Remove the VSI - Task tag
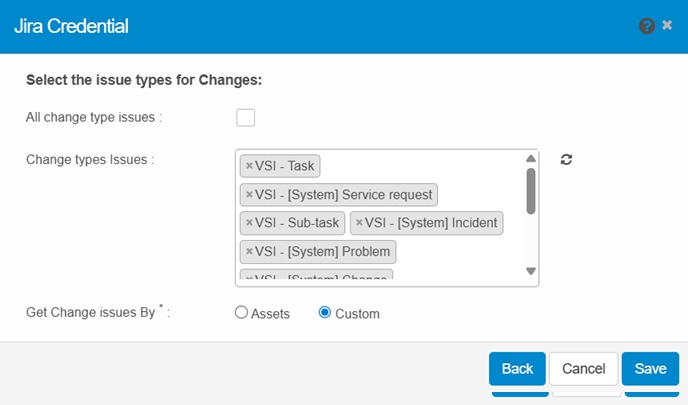 click(x=249, y=166)
